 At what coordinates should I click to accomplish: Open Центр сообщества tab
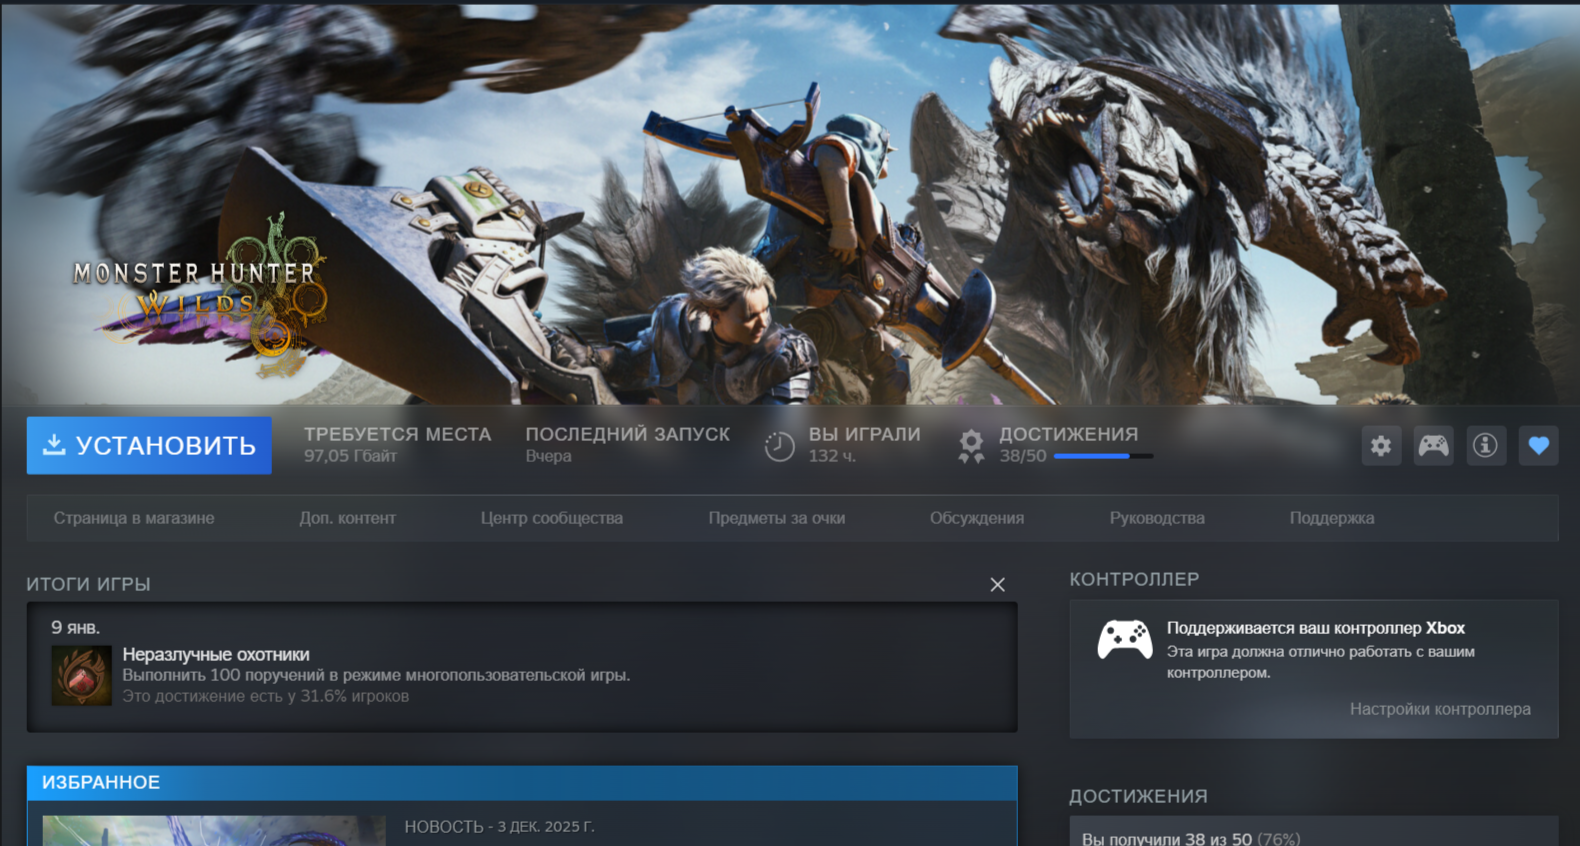(552, 518)
